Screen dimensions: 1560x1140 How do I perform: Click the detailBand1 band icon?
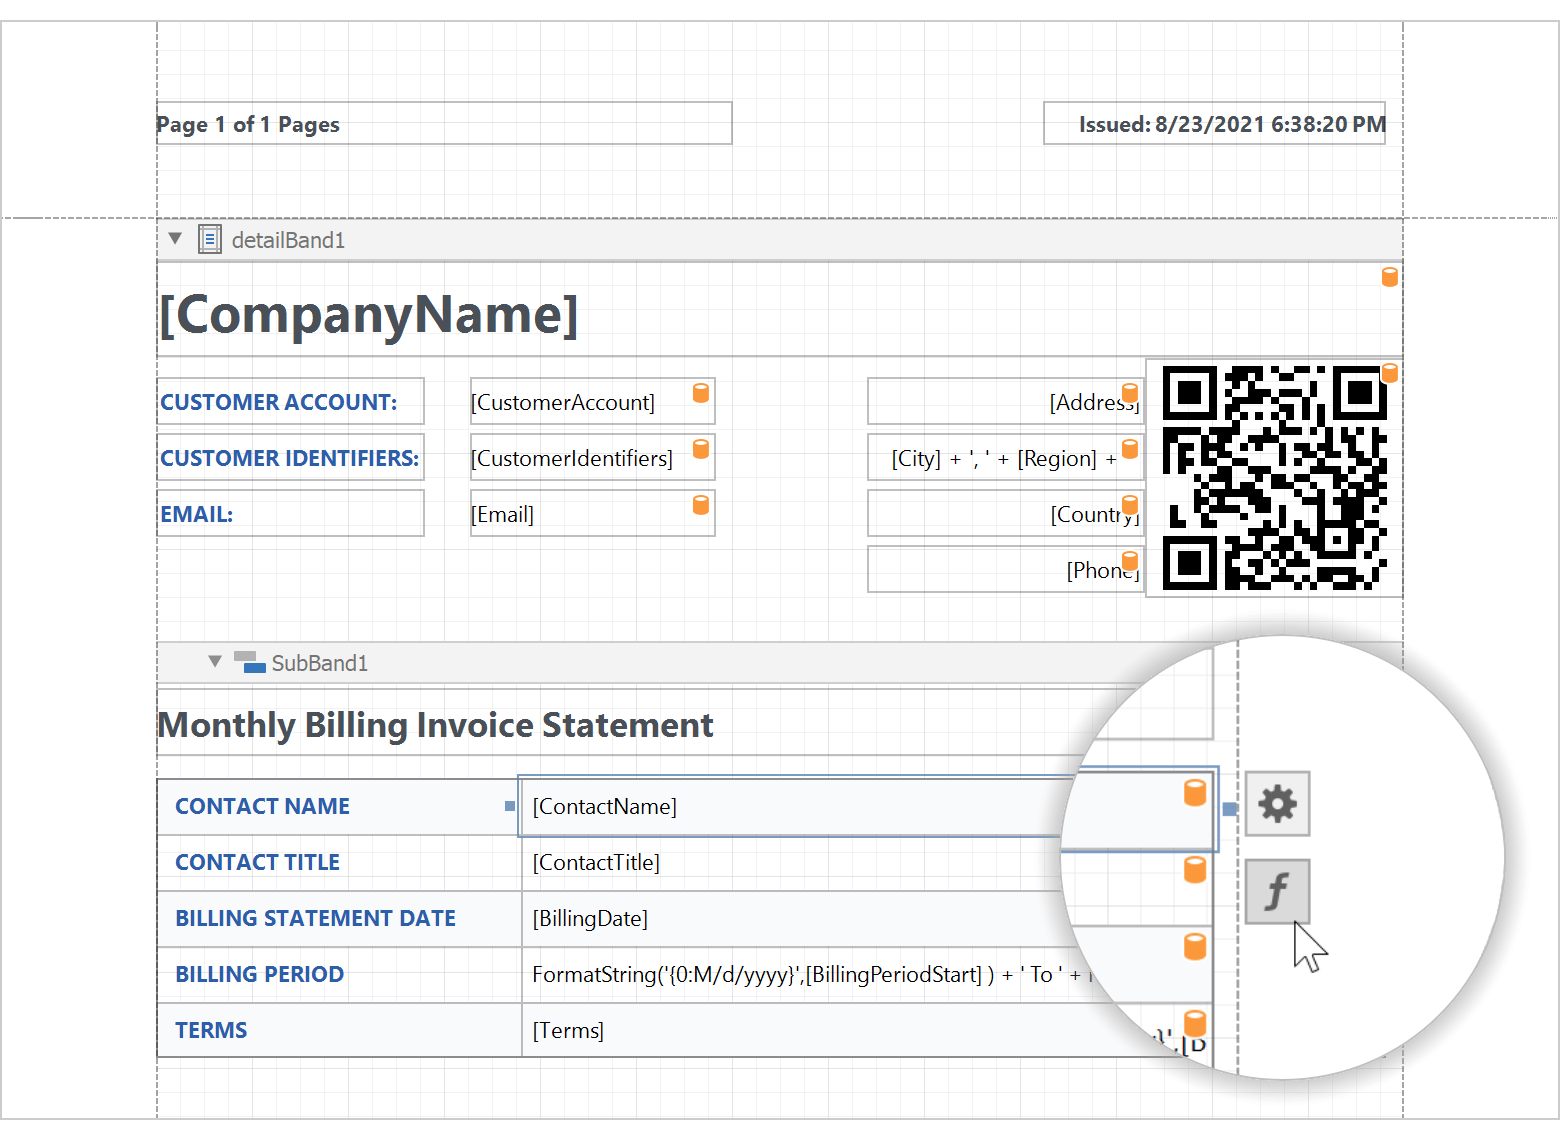tap(210, 239)
